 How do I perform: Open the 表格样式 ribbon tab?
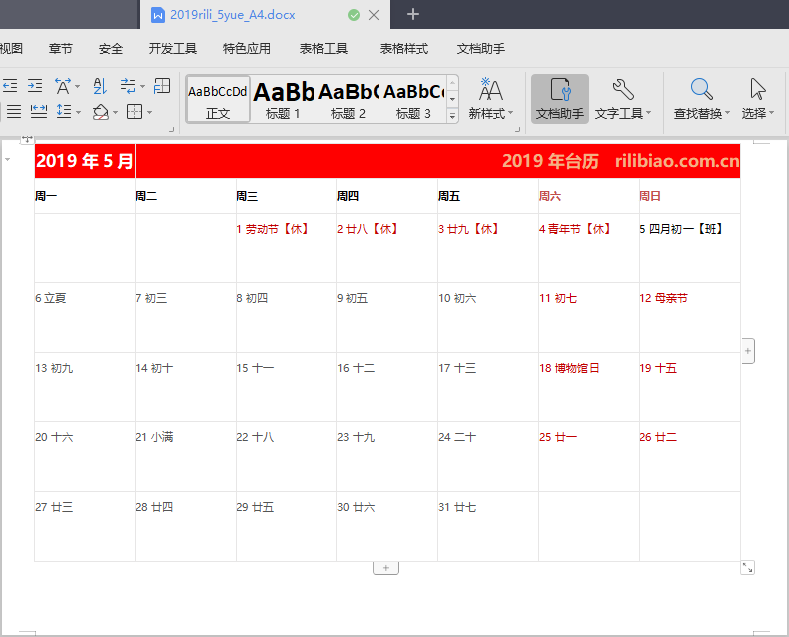(x=404, y=49)
